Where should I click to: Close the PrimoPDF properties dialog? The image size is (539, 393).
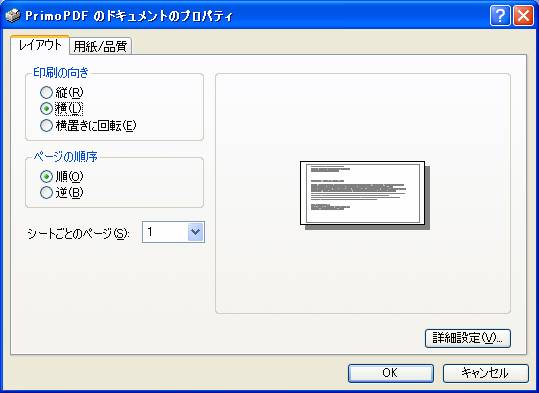click(523, 16)
